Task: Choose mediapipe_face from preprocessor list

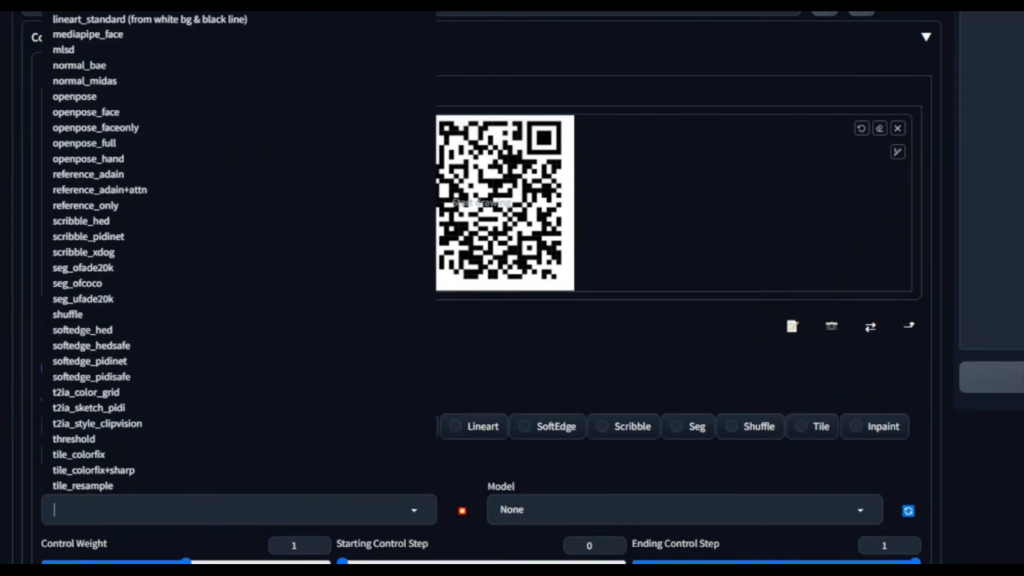Action: tap(88, 34)
